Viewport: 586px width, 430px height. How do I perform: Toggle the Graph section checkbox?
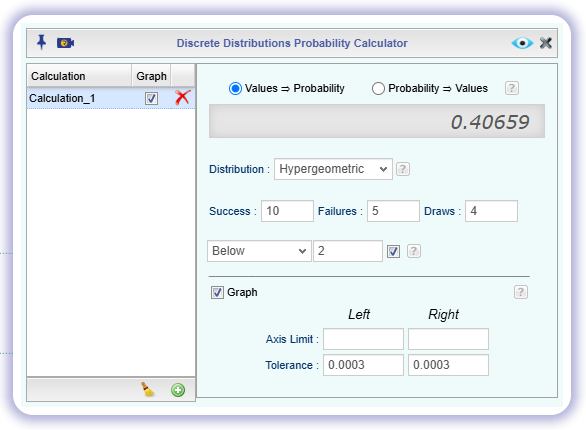[x=217, y=292]
